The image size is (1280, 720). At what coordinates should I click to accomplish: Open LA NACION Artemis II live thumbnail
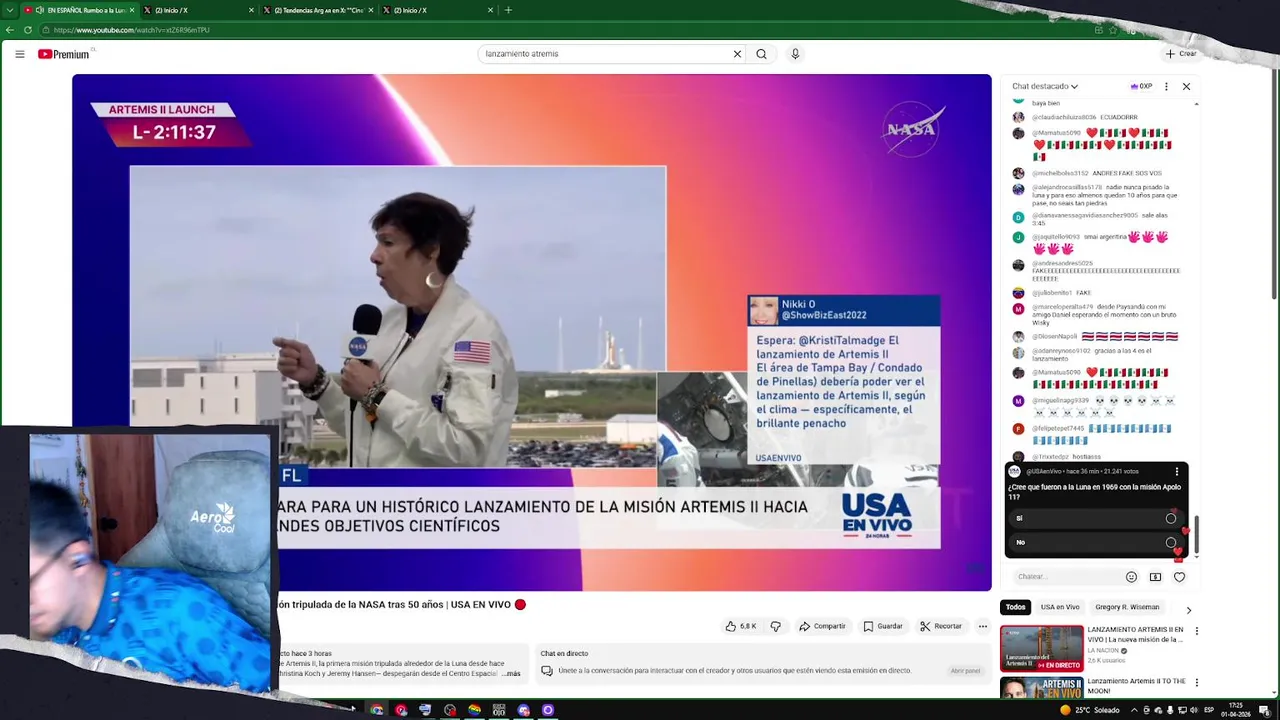tap(1042, 648)
